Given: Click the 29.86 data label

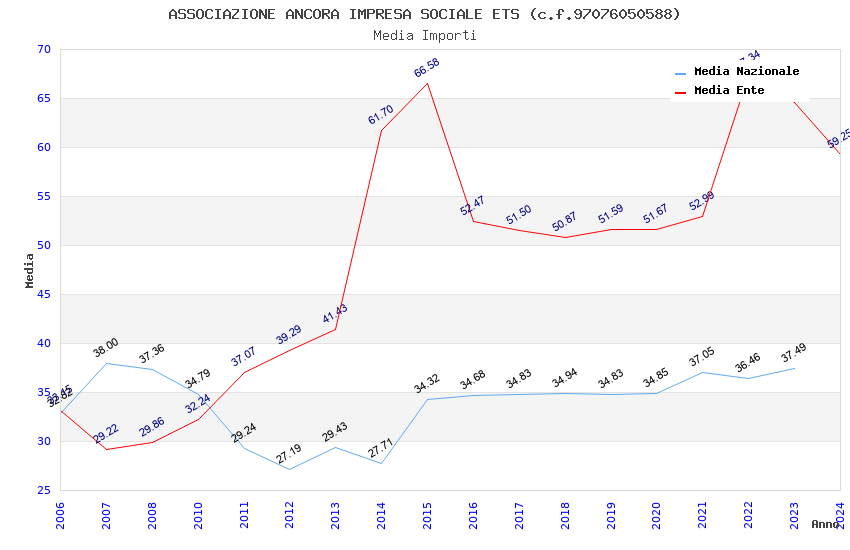Looking at the screenshot, I should point(151,427).
